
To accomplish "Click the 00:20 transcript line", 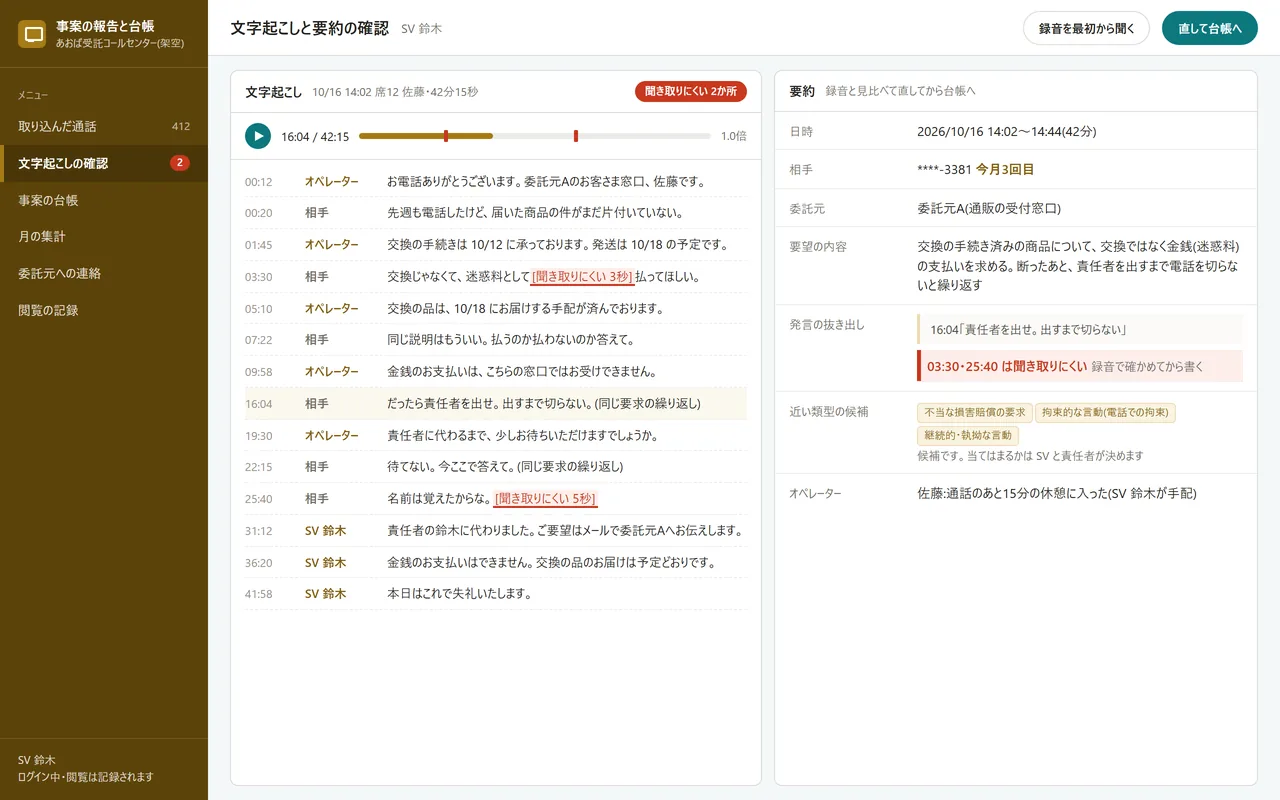I will 496,213.
